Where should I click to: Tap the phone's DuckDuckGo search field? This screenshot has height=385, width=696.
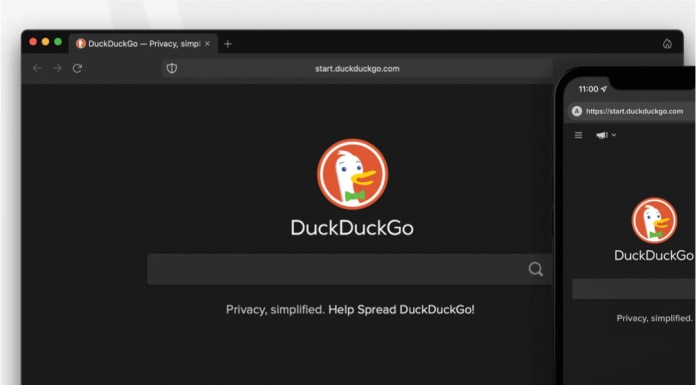click(x=634, y=289)
